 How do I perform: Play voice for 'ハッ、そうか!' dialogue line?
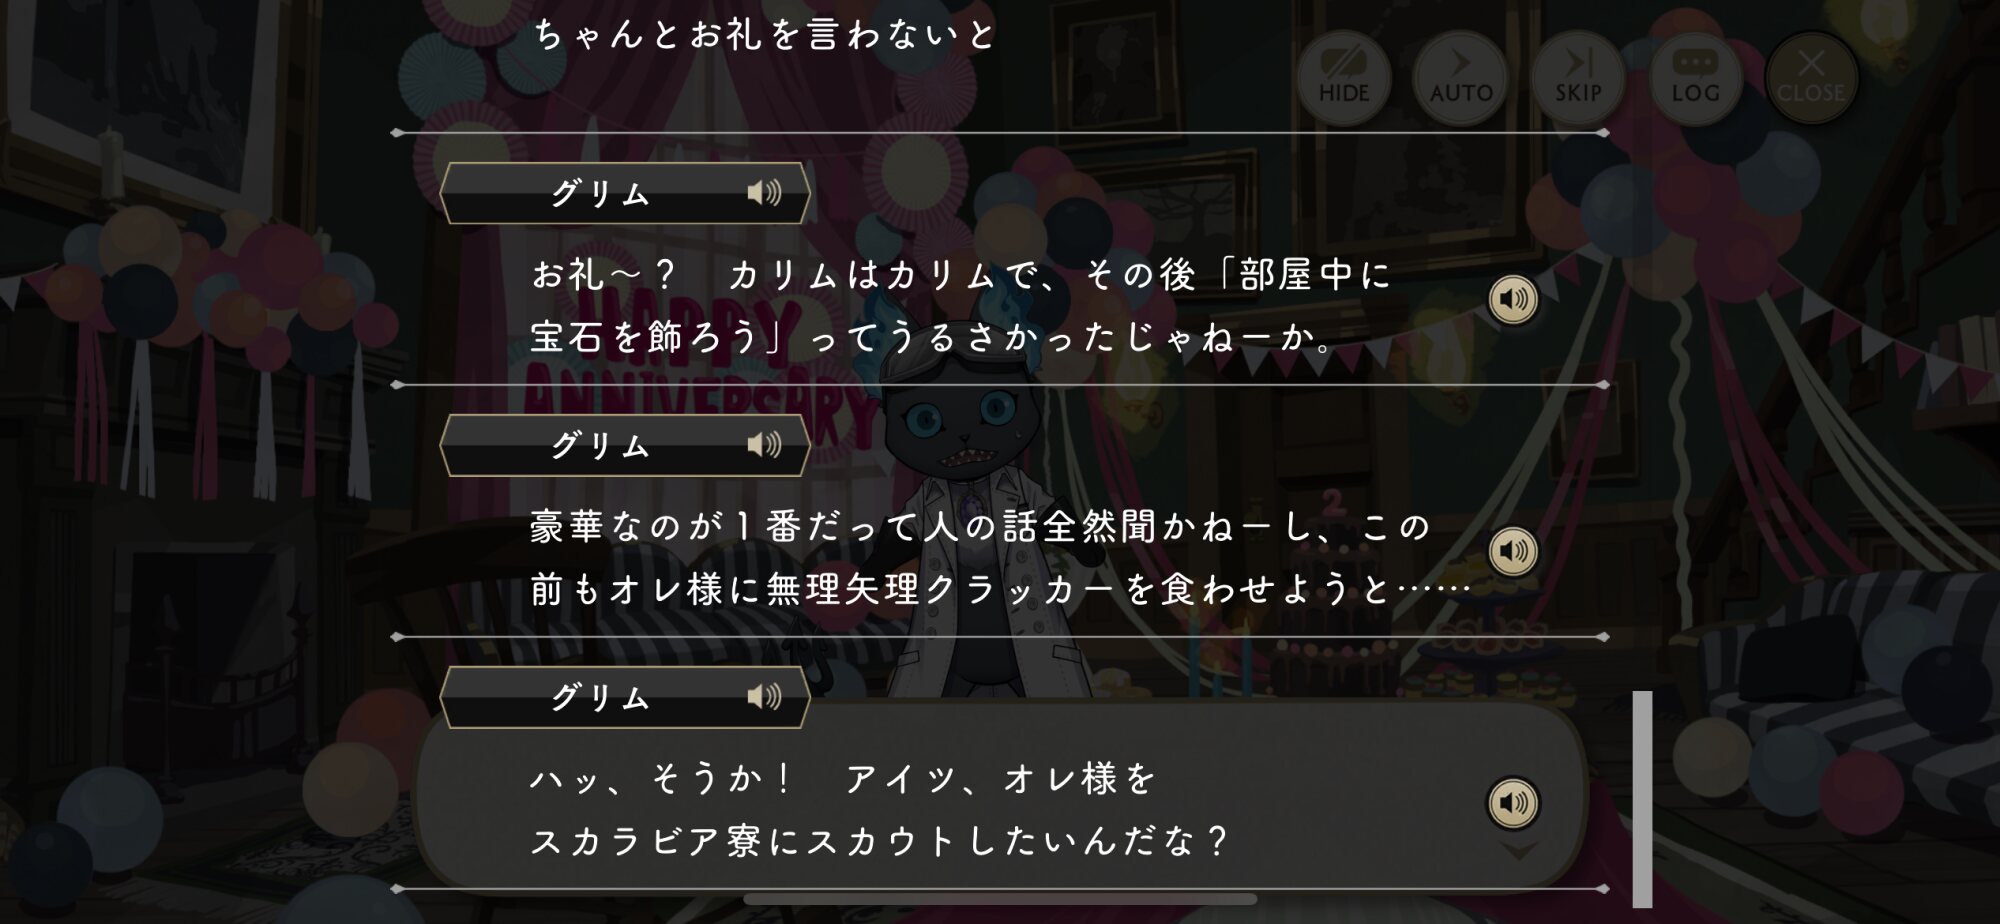(x=1513, y=803)
